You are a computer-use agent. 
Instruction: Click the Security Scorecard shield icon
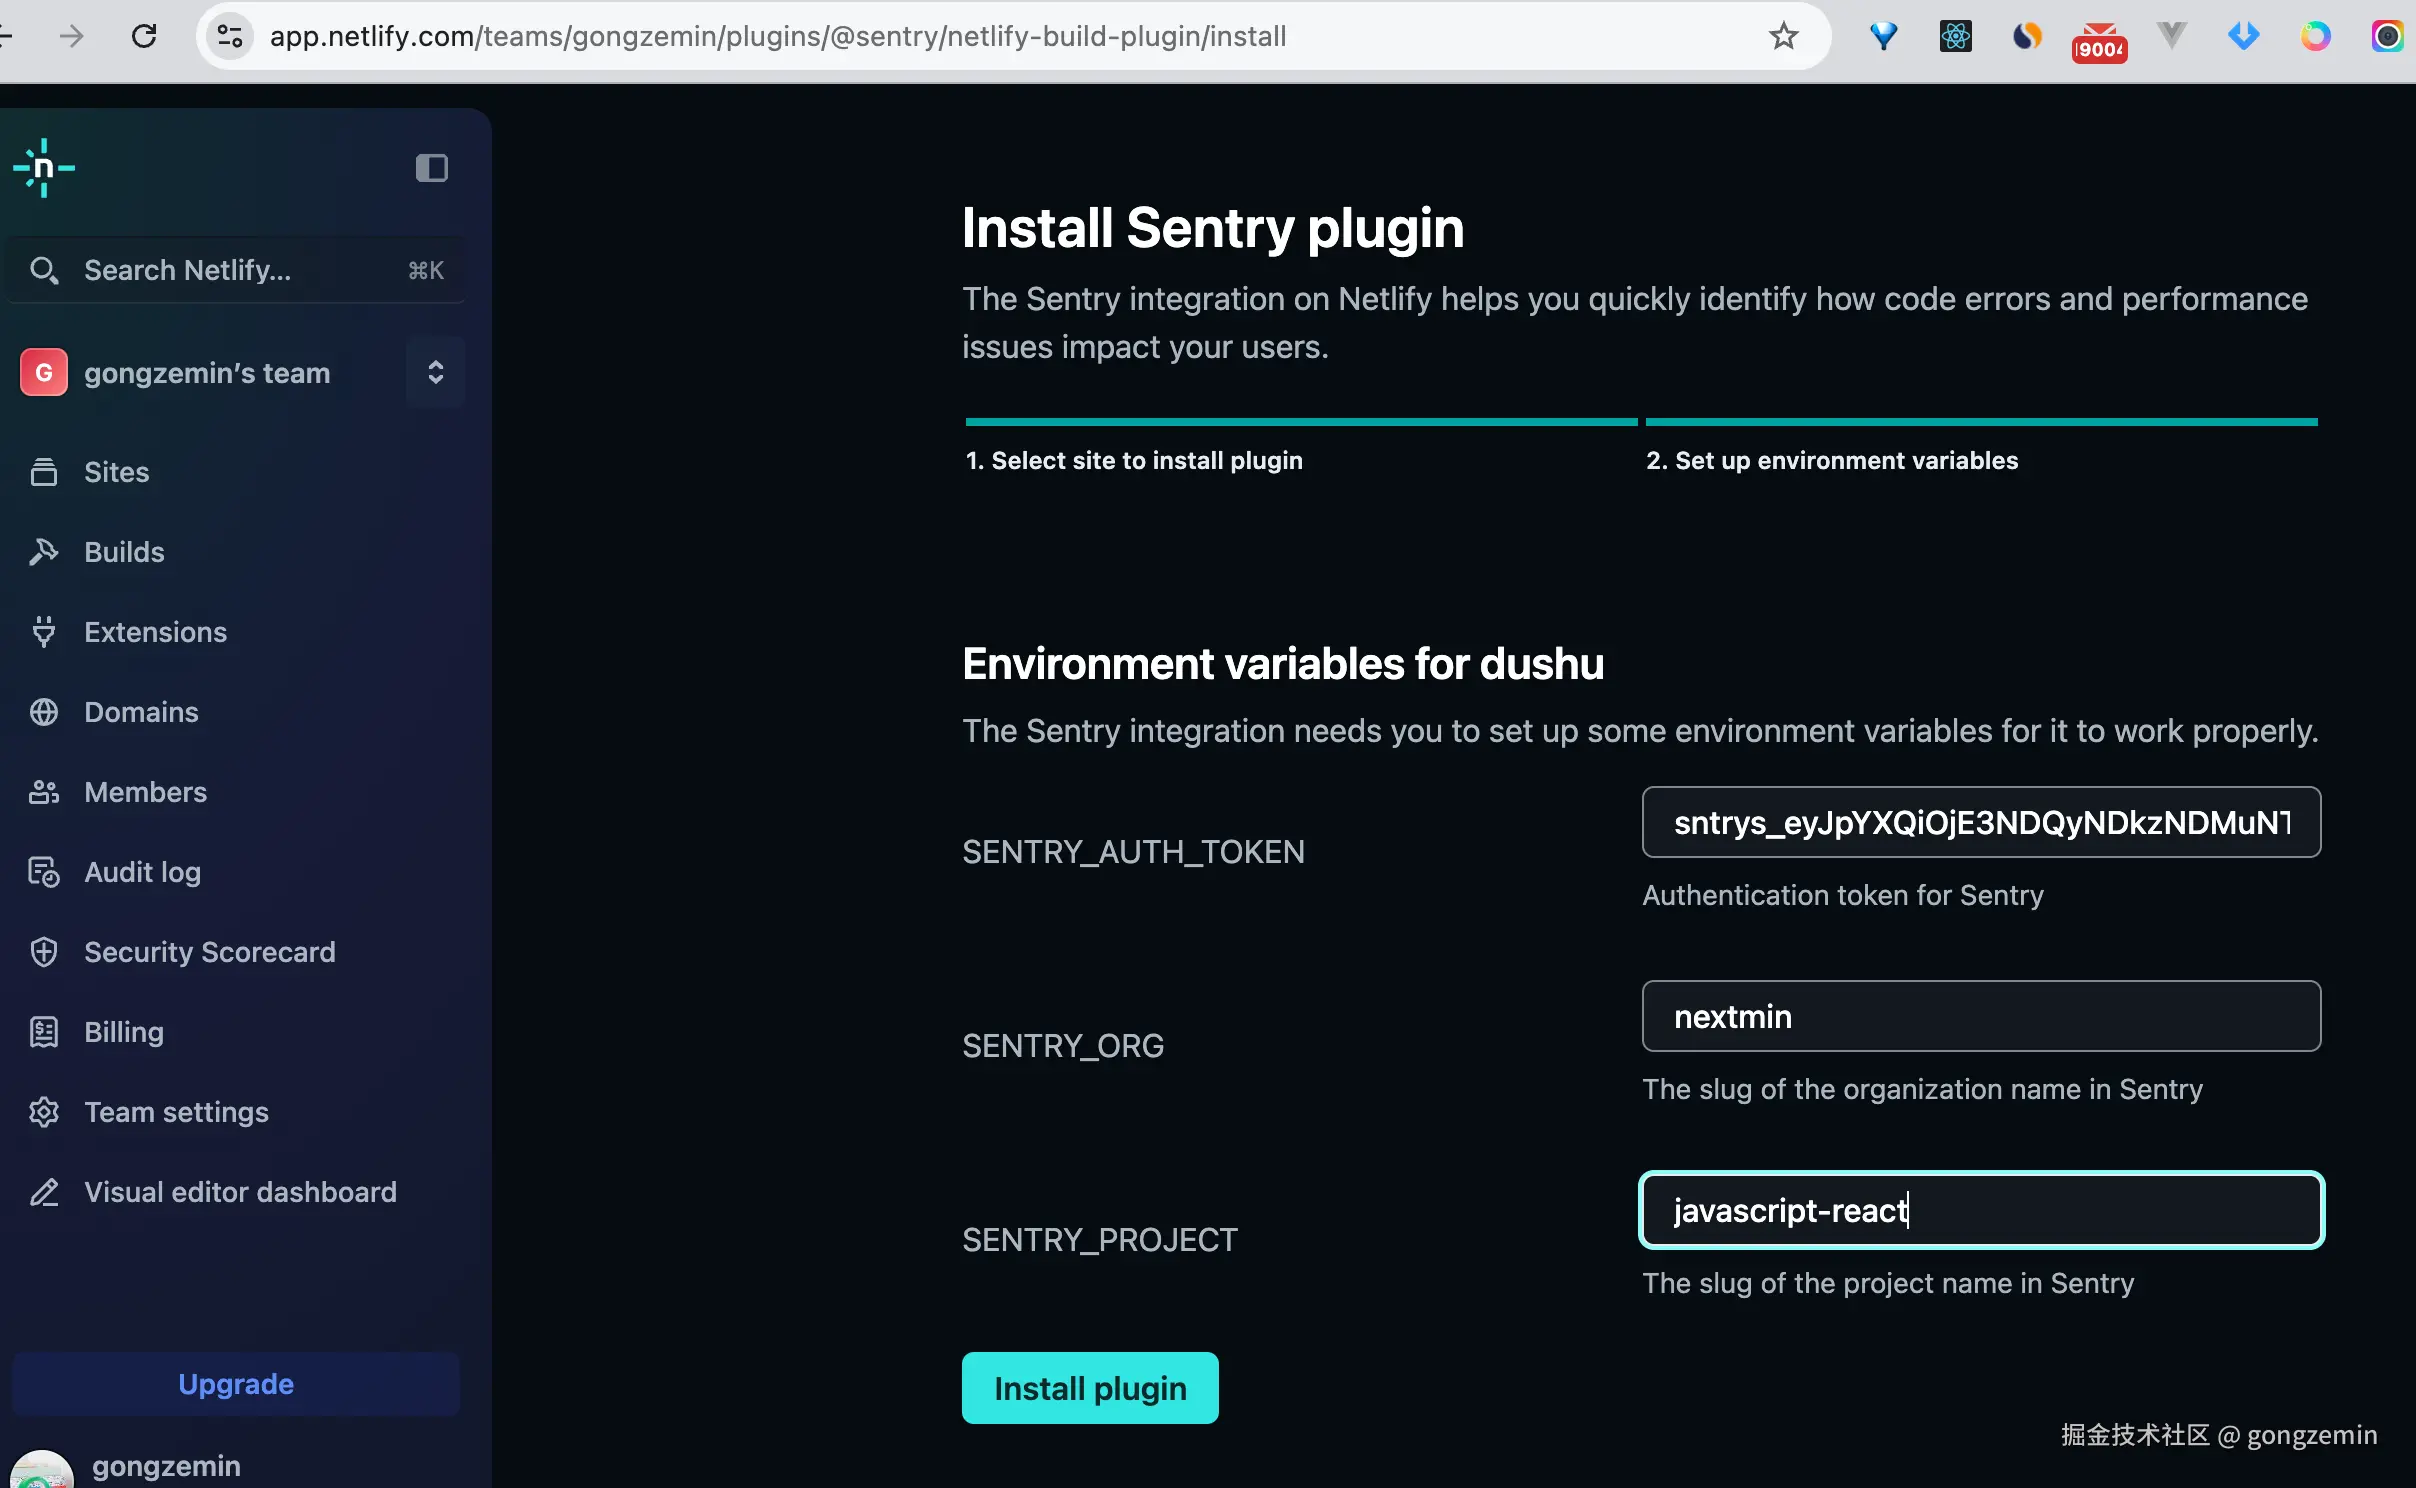point(44,952)
